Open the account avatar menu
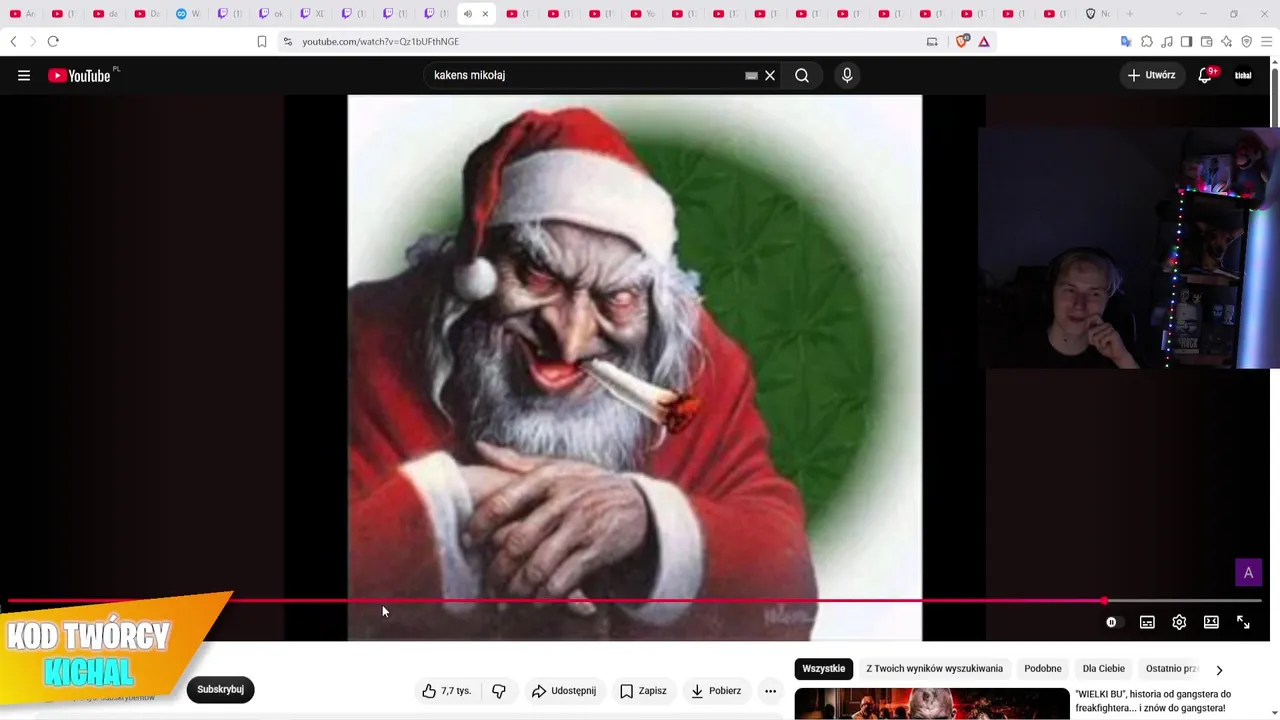 coord(1243,75)
